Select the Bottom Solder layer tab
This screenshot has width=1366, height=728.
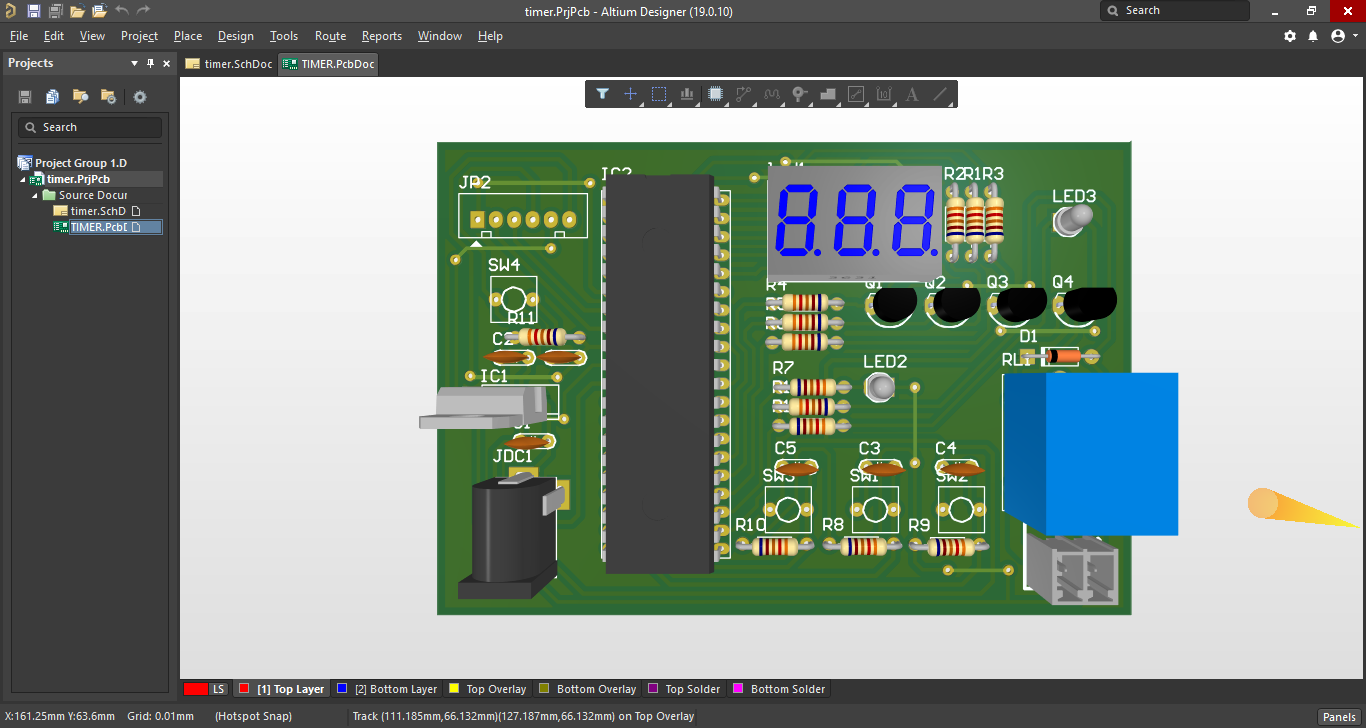(x=780, y=689)
